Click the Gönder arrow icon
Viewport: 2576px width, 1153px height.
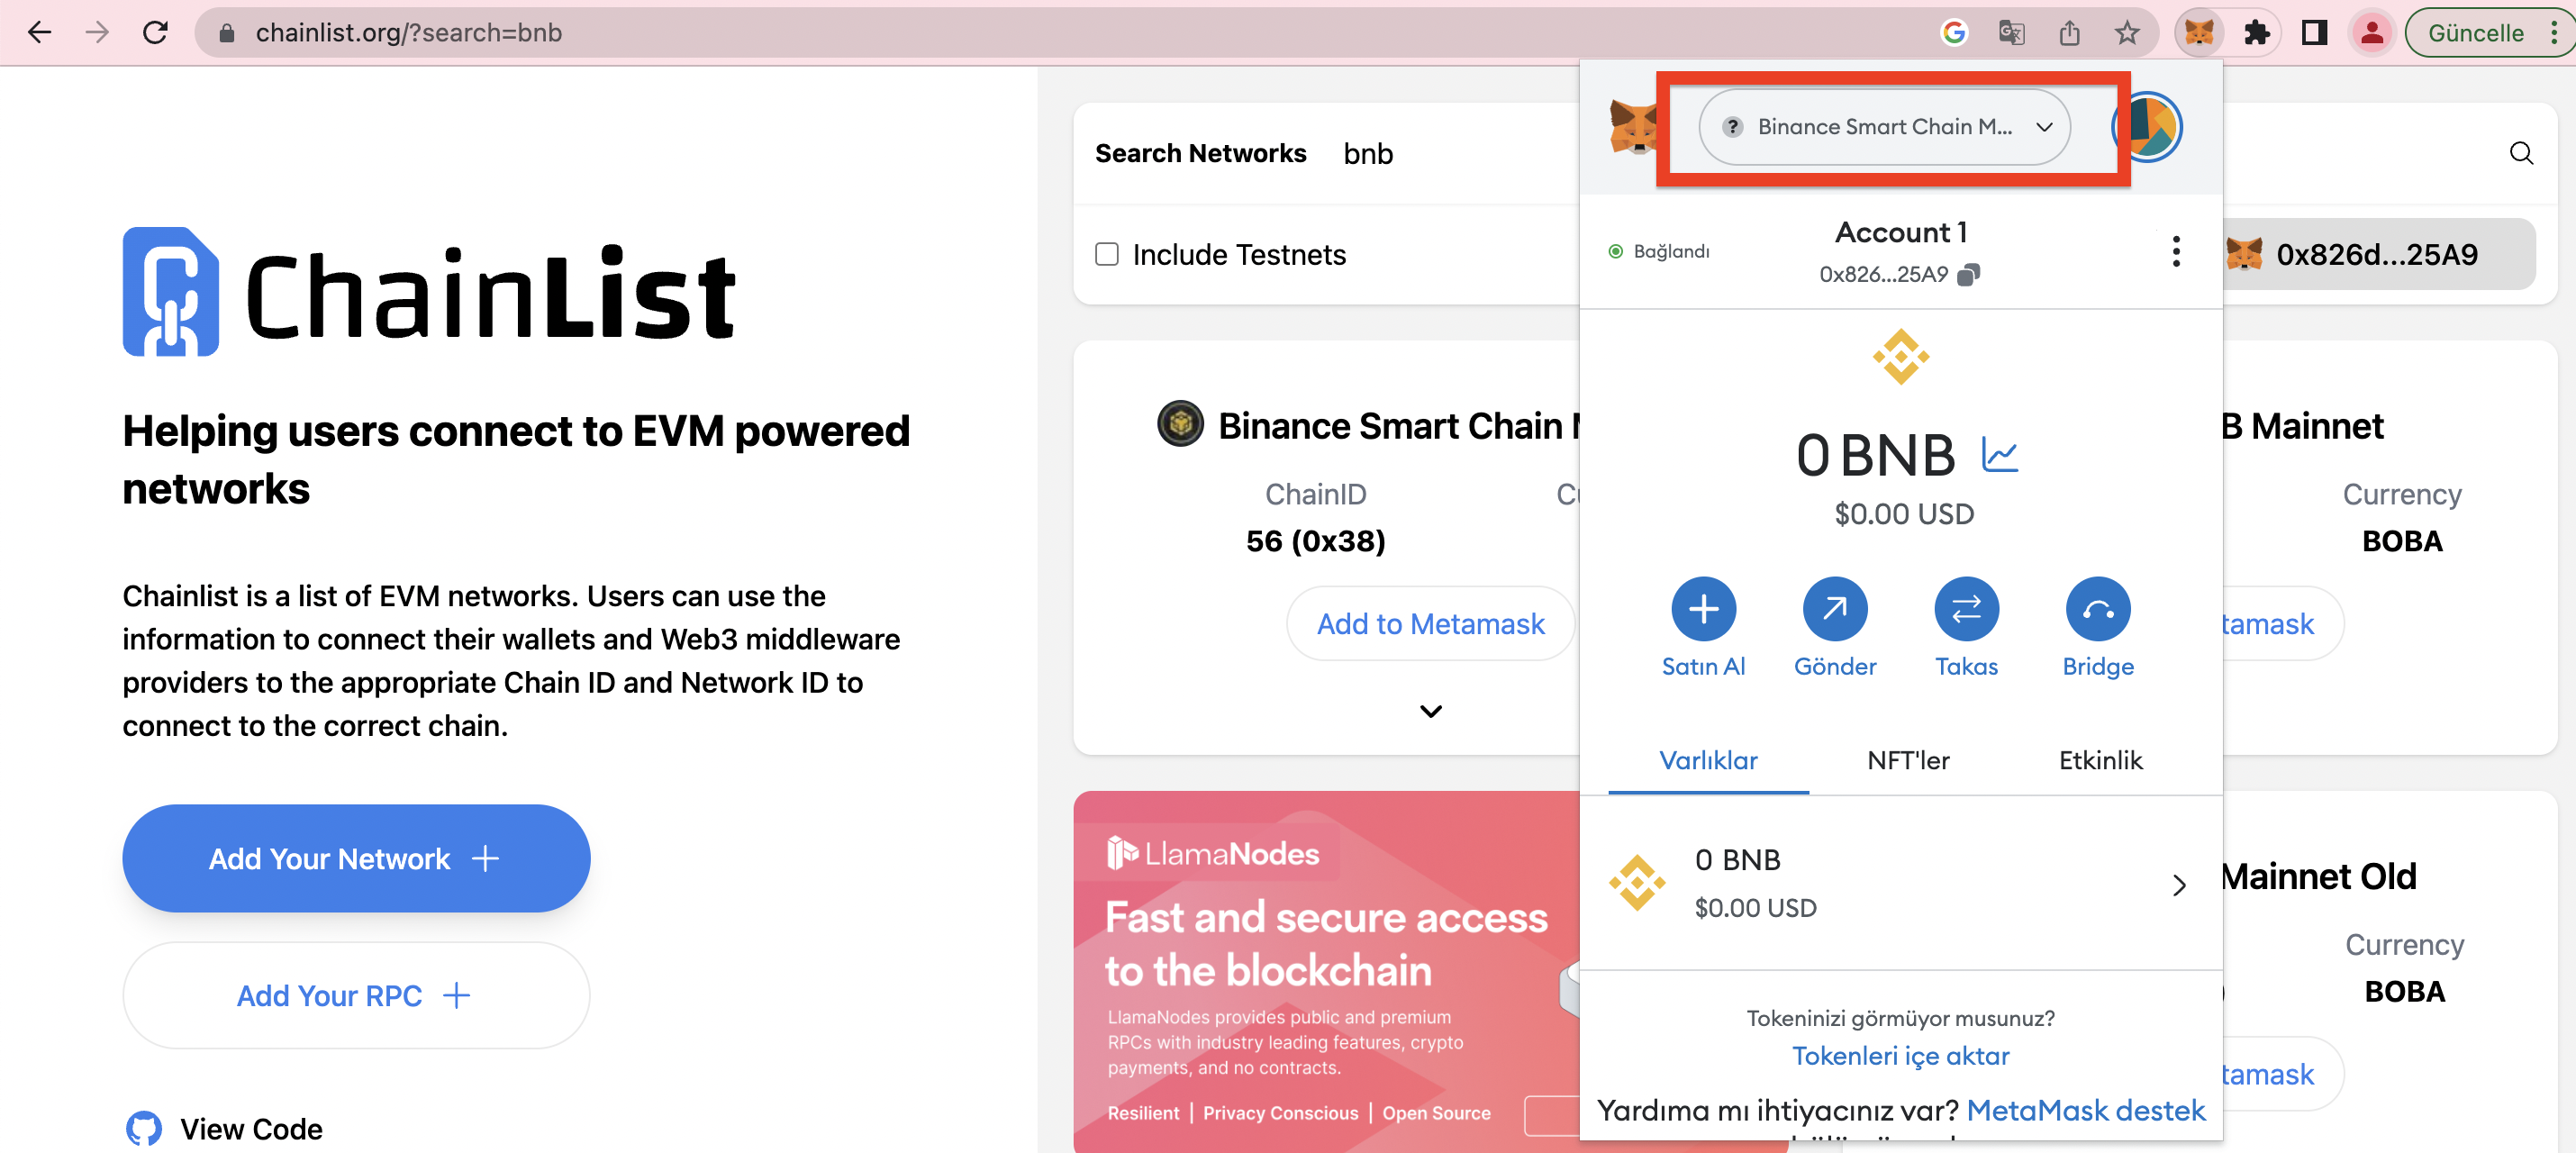tap(1834, 608)
